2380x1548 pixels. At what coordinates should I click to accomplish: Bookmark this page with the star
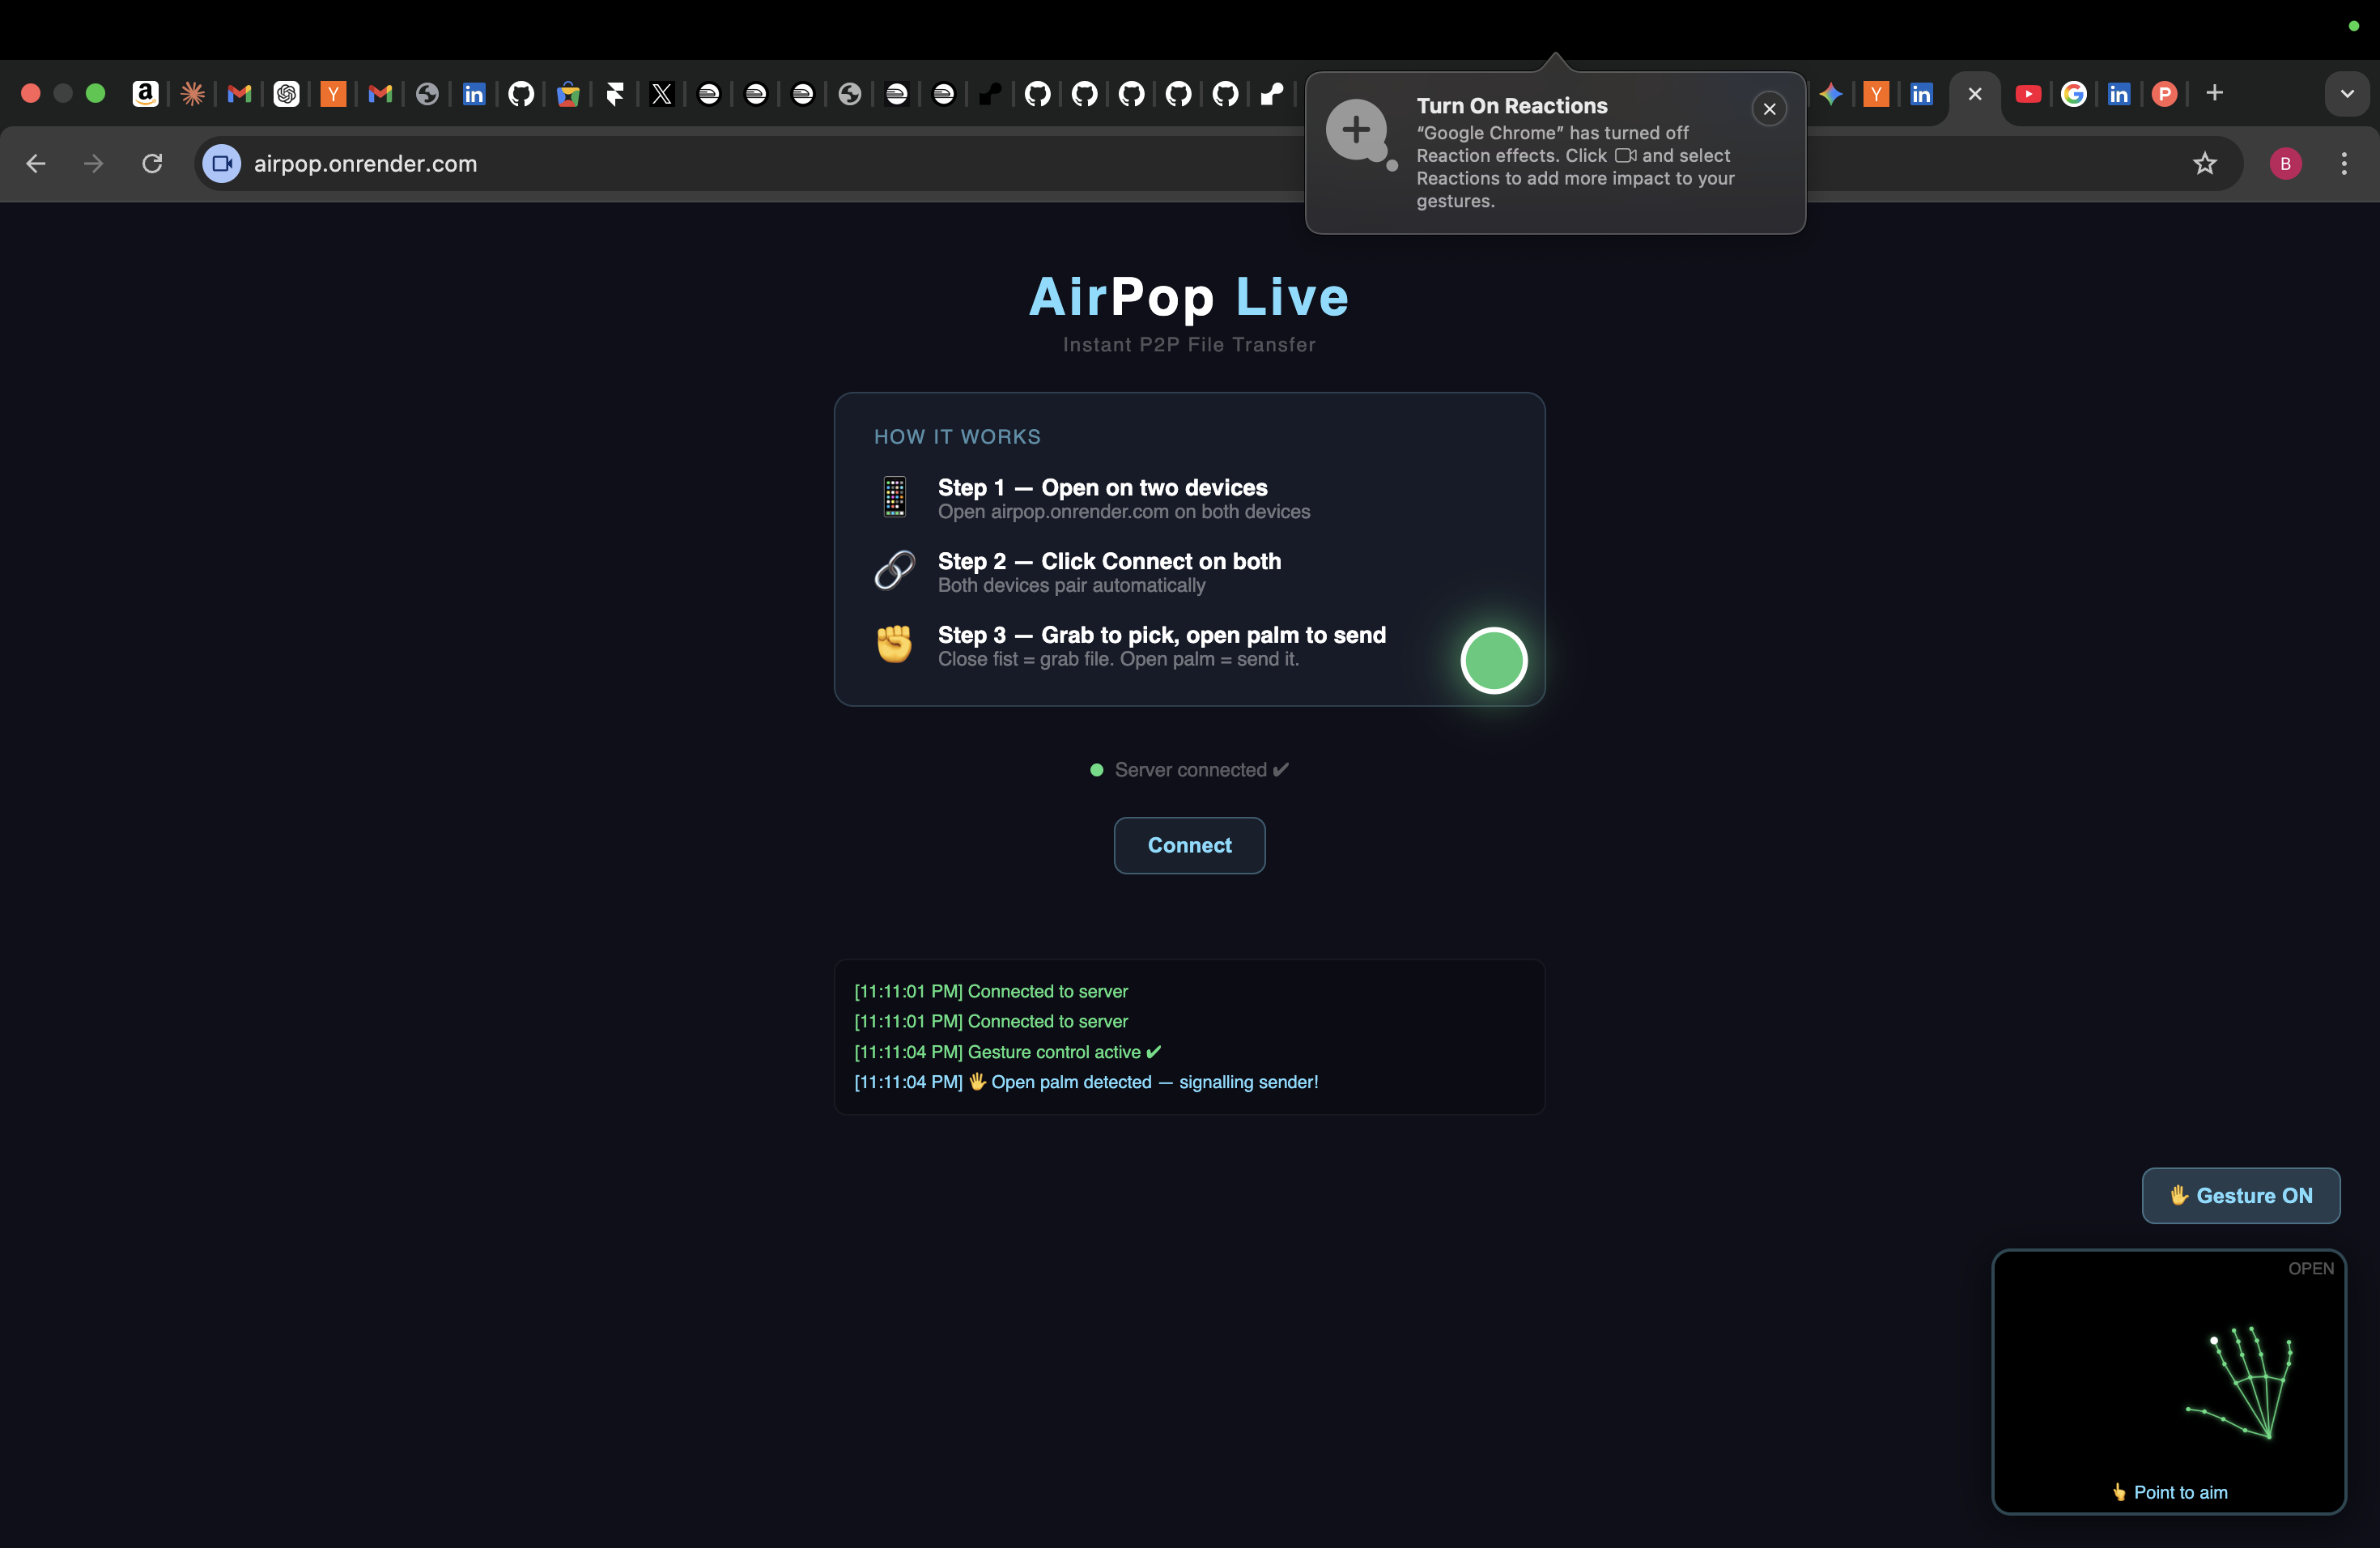click(x=2206, y=164)
